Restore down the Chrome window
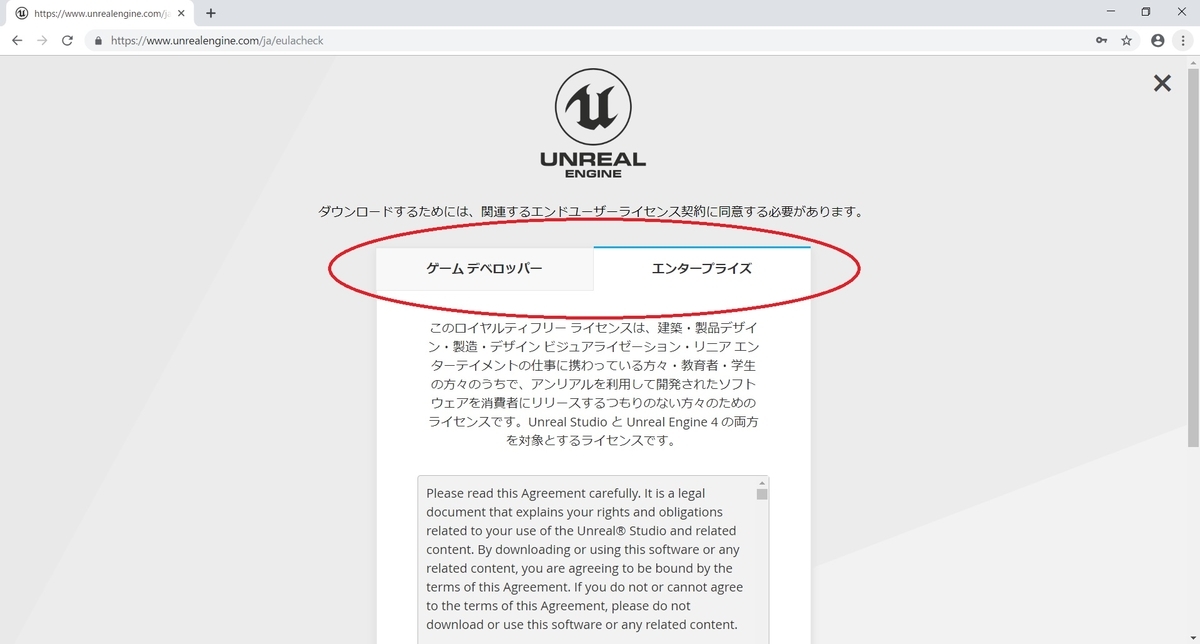Image resolution: width=1200 pixels, height=644 pixels. (1146, 12)
